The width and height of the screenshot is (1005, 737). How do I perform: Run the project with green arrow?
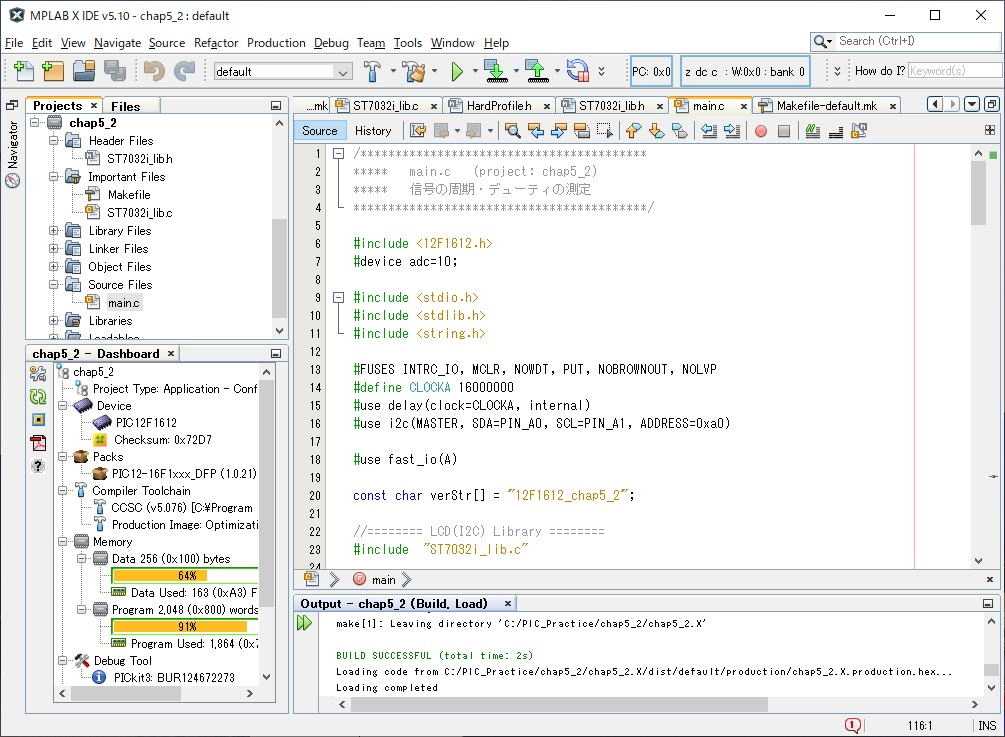[457, 71]
